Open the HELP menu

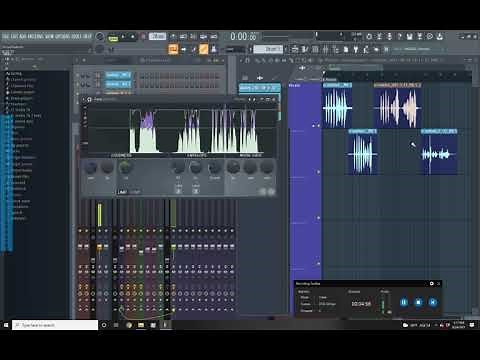[x=87, y=36]
